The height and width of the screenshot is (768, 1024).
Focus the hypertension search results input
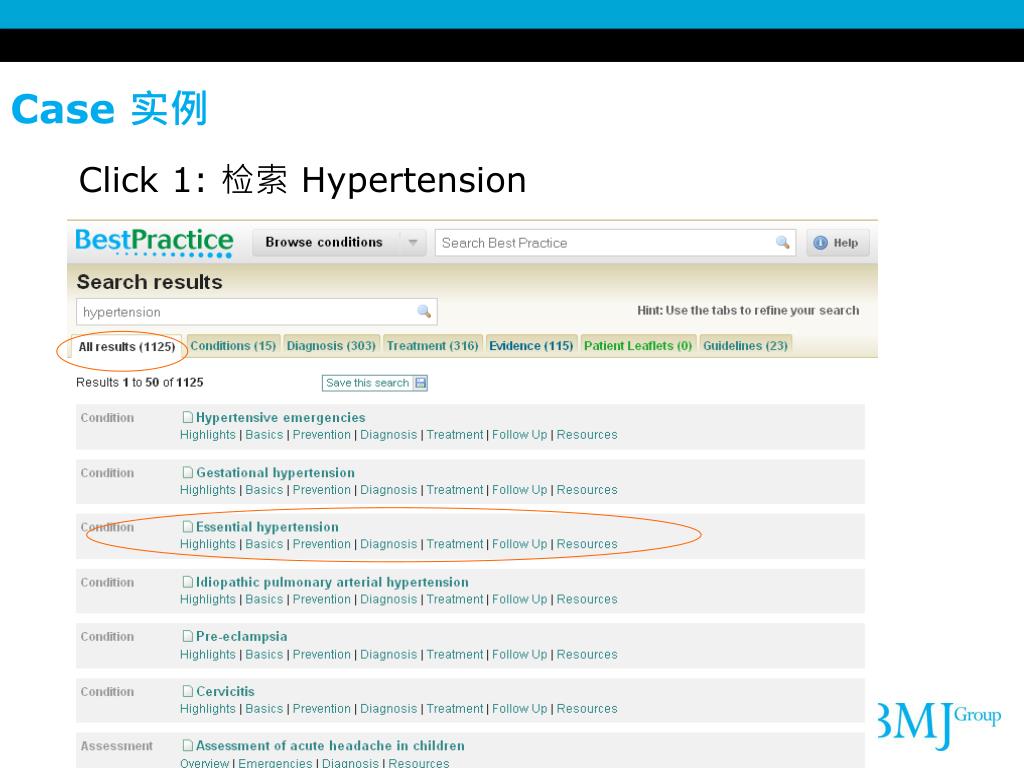click(x=257, y=312)
